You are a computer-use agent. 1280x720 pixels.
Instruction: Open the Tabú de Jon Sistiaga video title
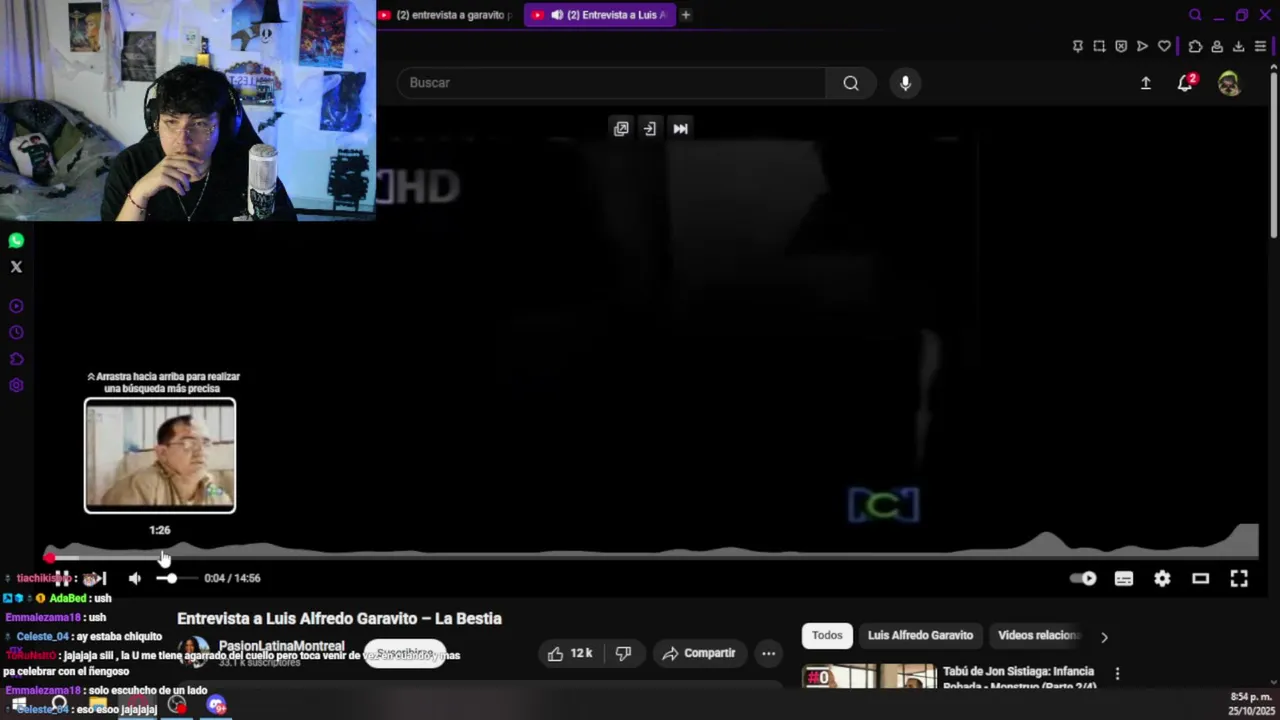pos(1019,677)
